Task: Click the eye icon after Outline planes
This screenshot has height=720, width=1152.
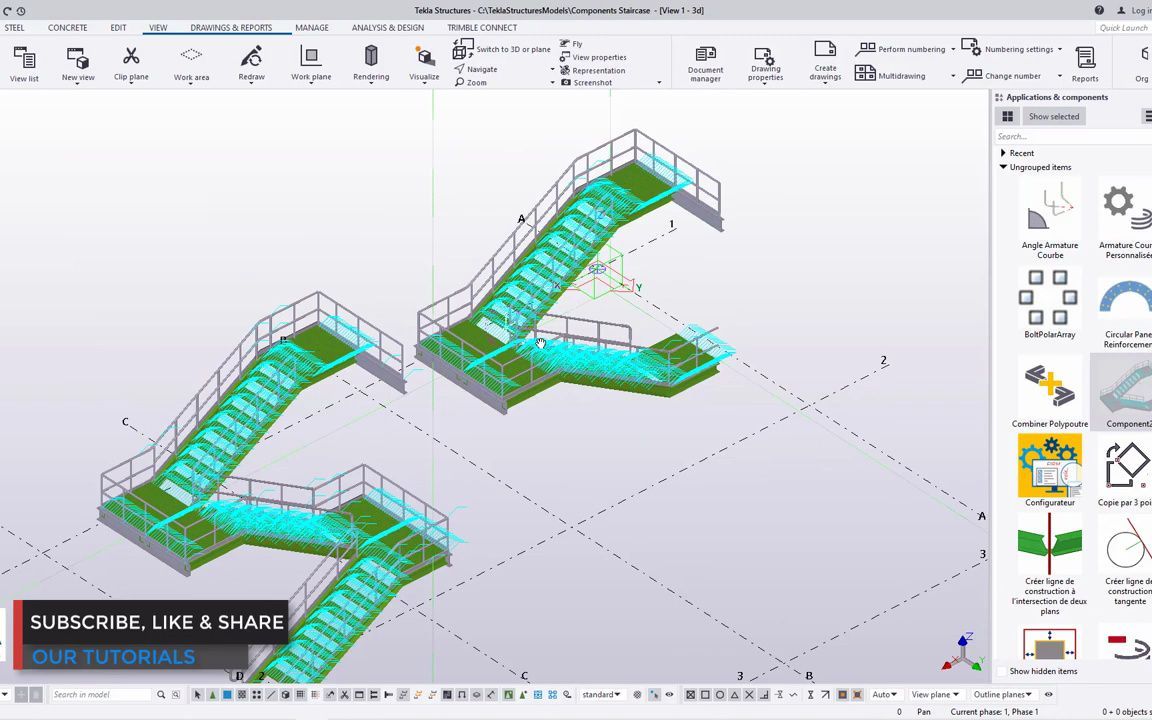Action: click(1048, 694)
